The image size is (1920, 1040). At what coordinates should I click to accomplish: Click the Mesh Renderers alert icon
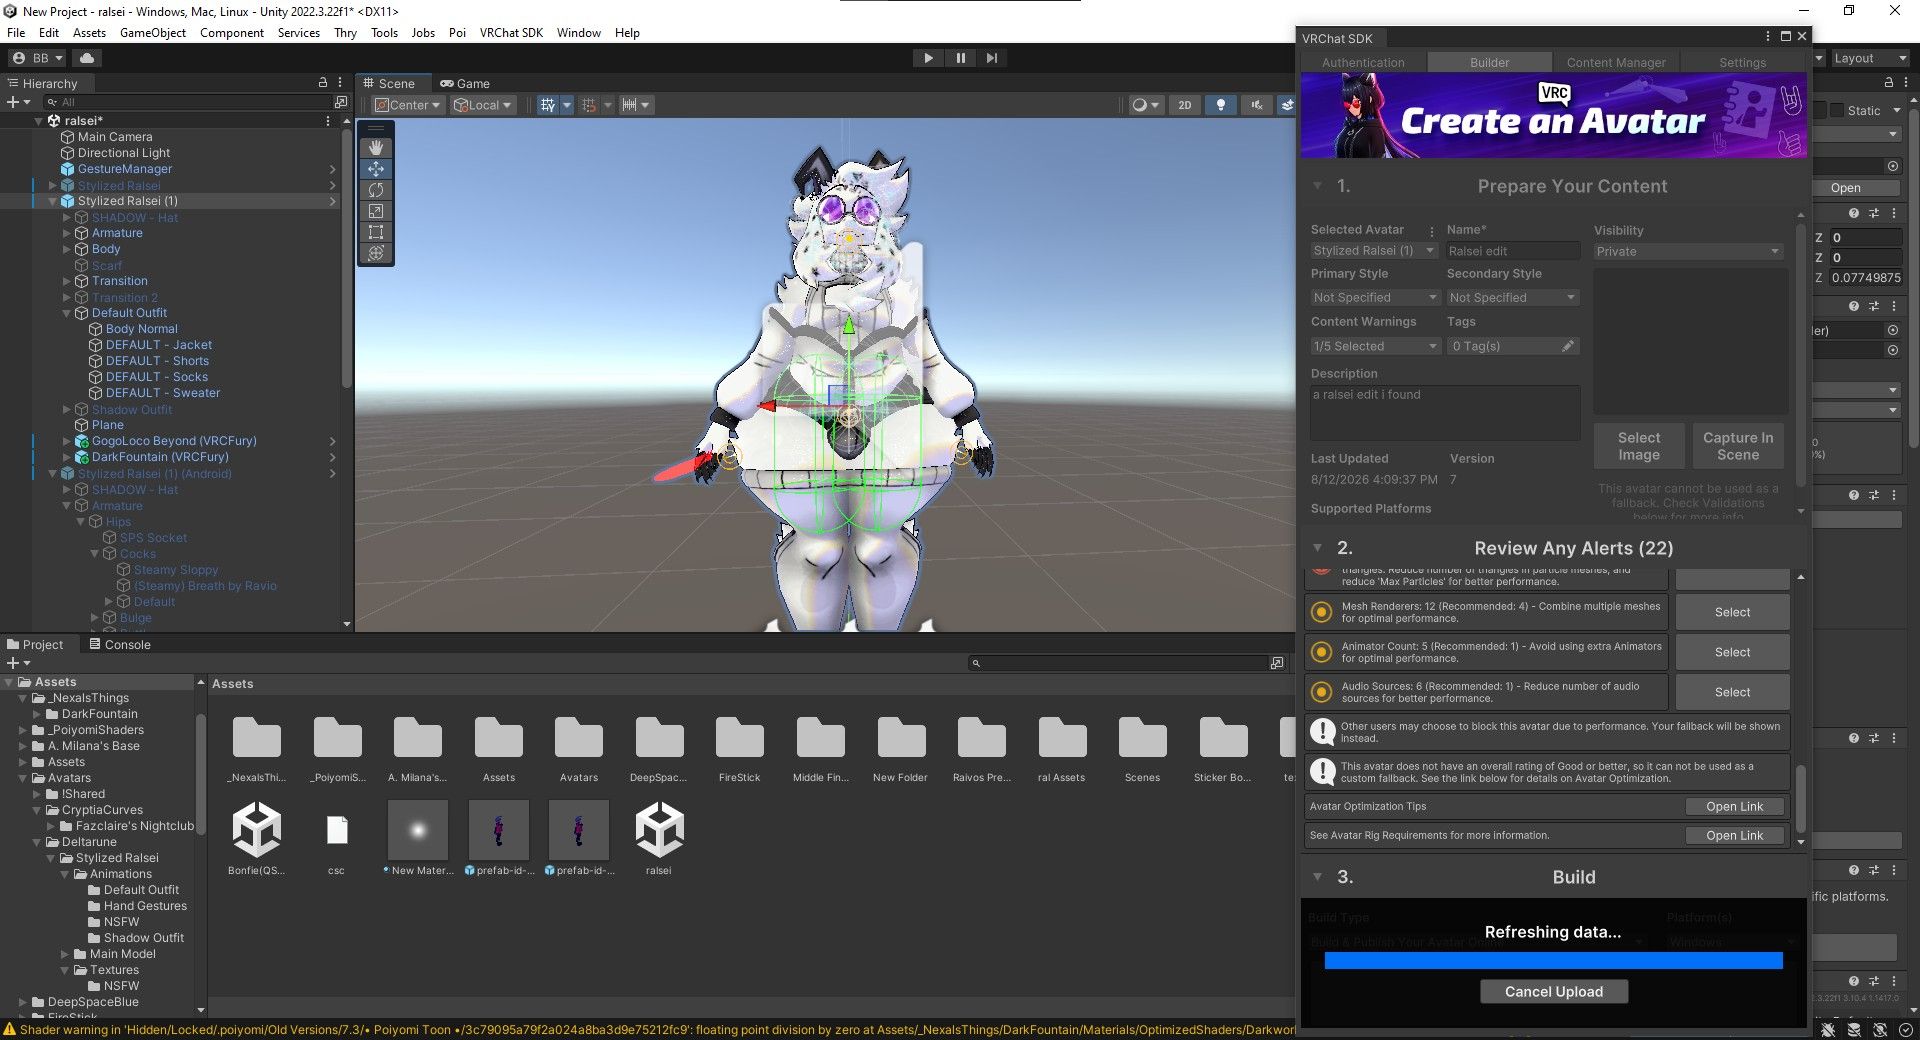coord(1321,612)
